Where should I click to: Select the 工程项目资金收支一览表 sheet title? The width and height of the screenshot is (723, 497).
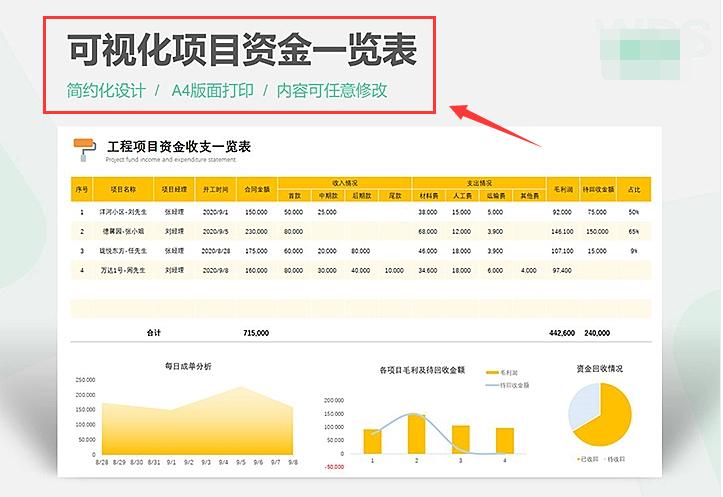179,147
